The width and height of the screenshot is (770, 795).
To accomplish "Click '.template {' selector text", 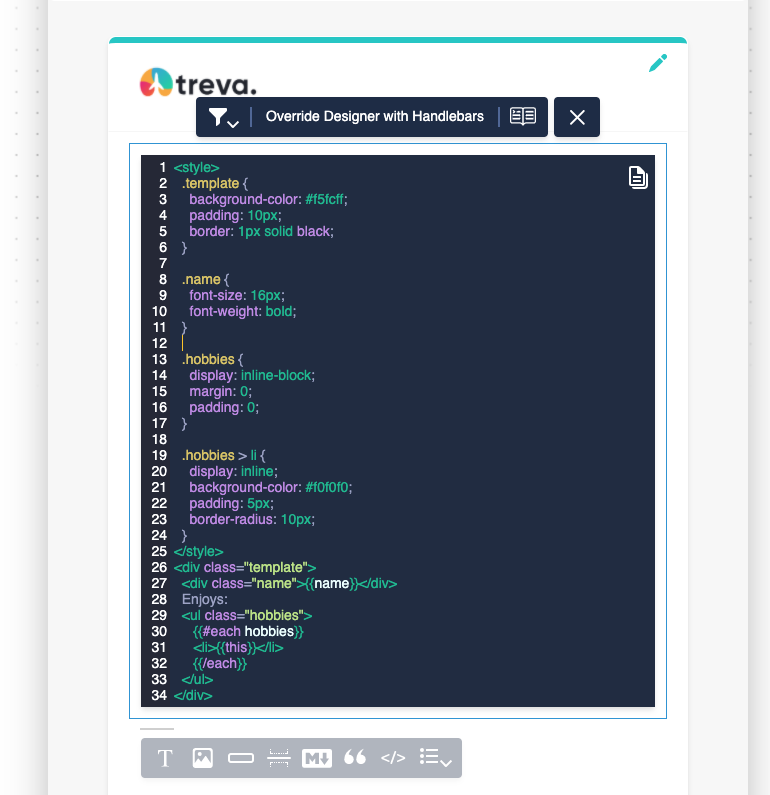I will pyautogui.click(x=215, y=183).
